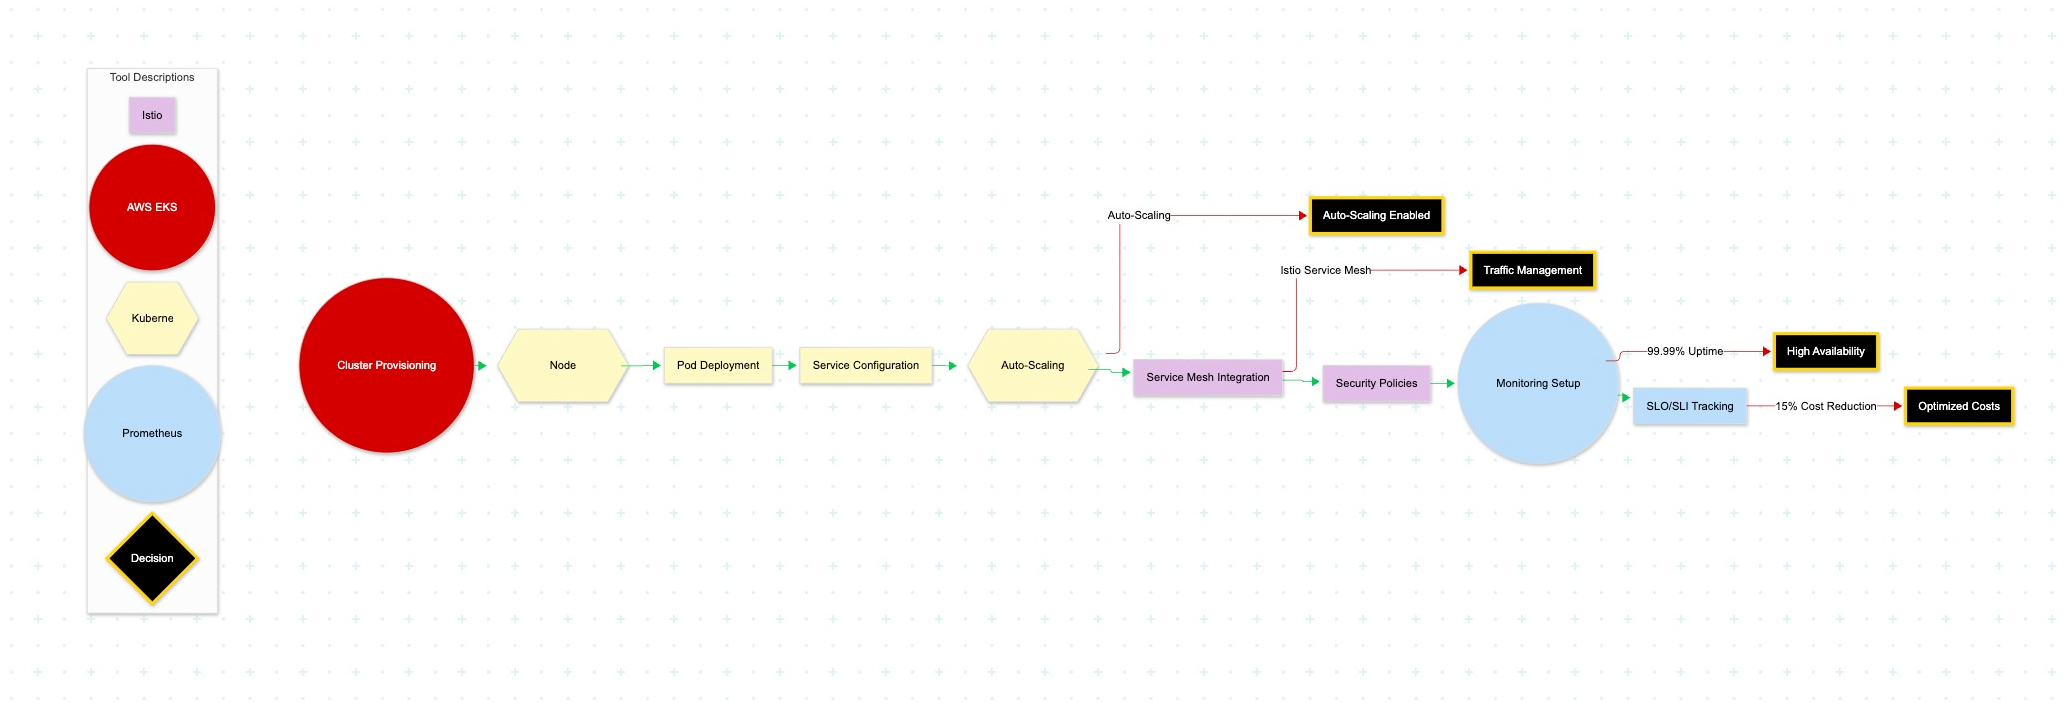
Task: Select the black Decision diamond
Action: [152, 558]
